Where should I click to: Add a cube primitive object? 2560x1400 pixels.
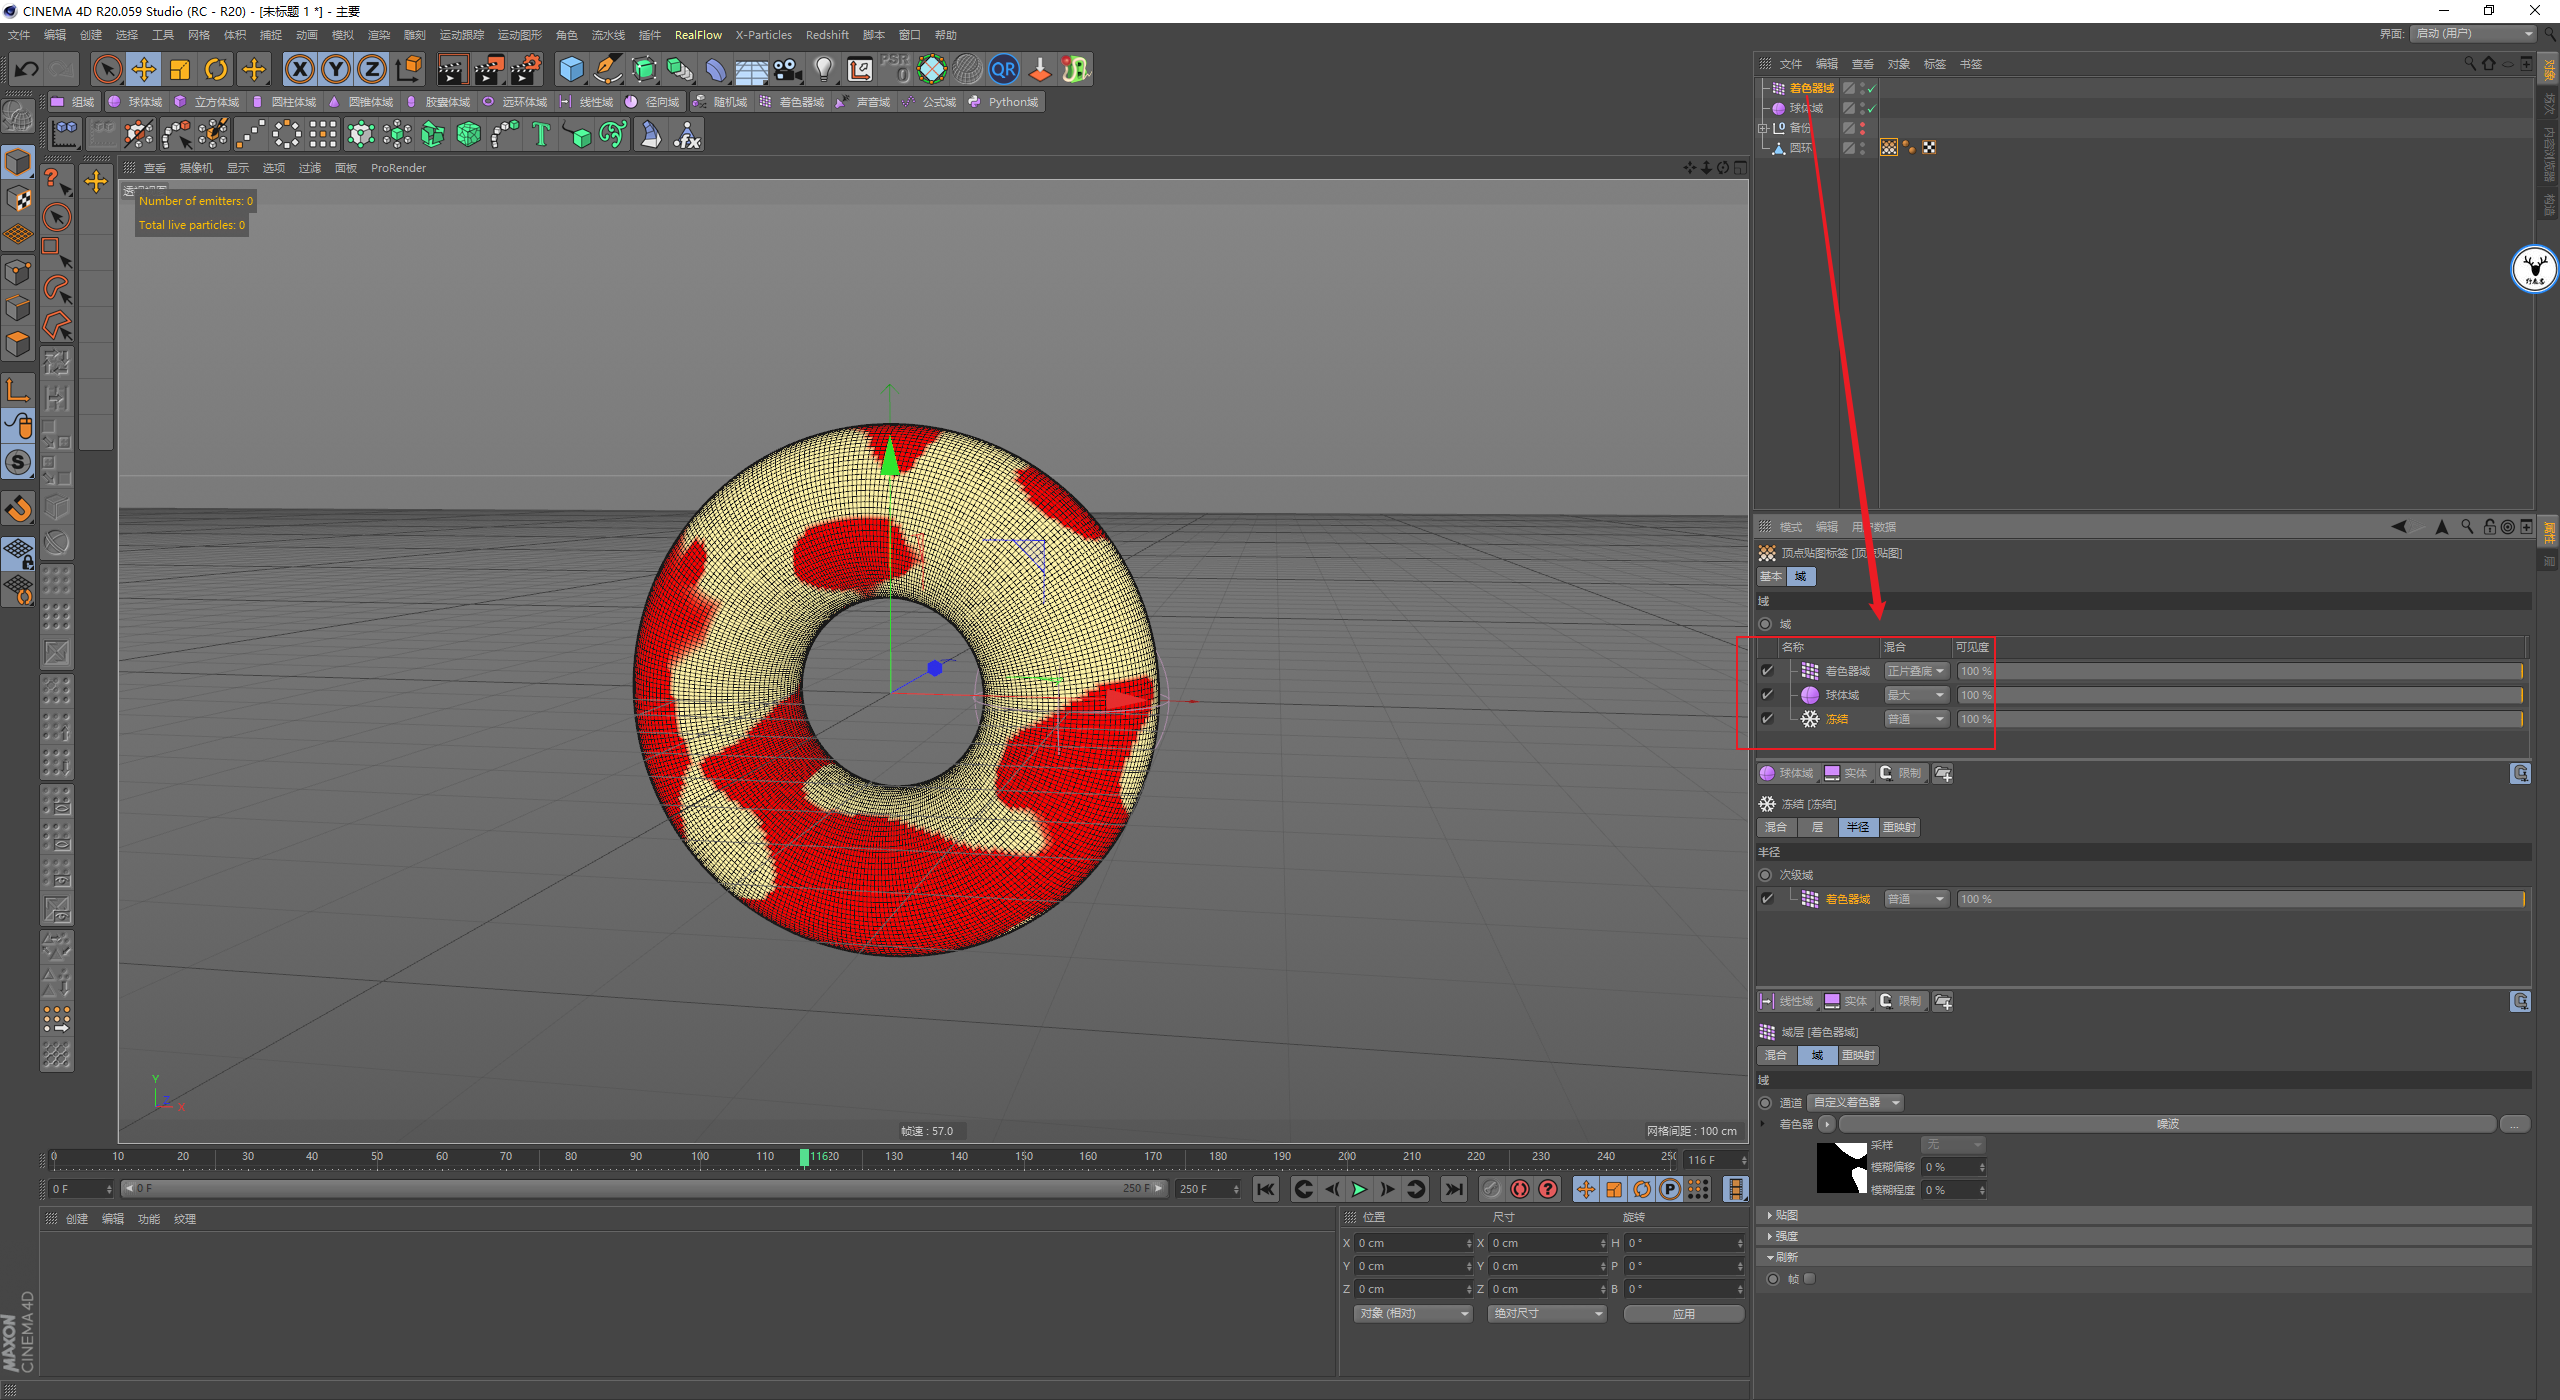571,70
